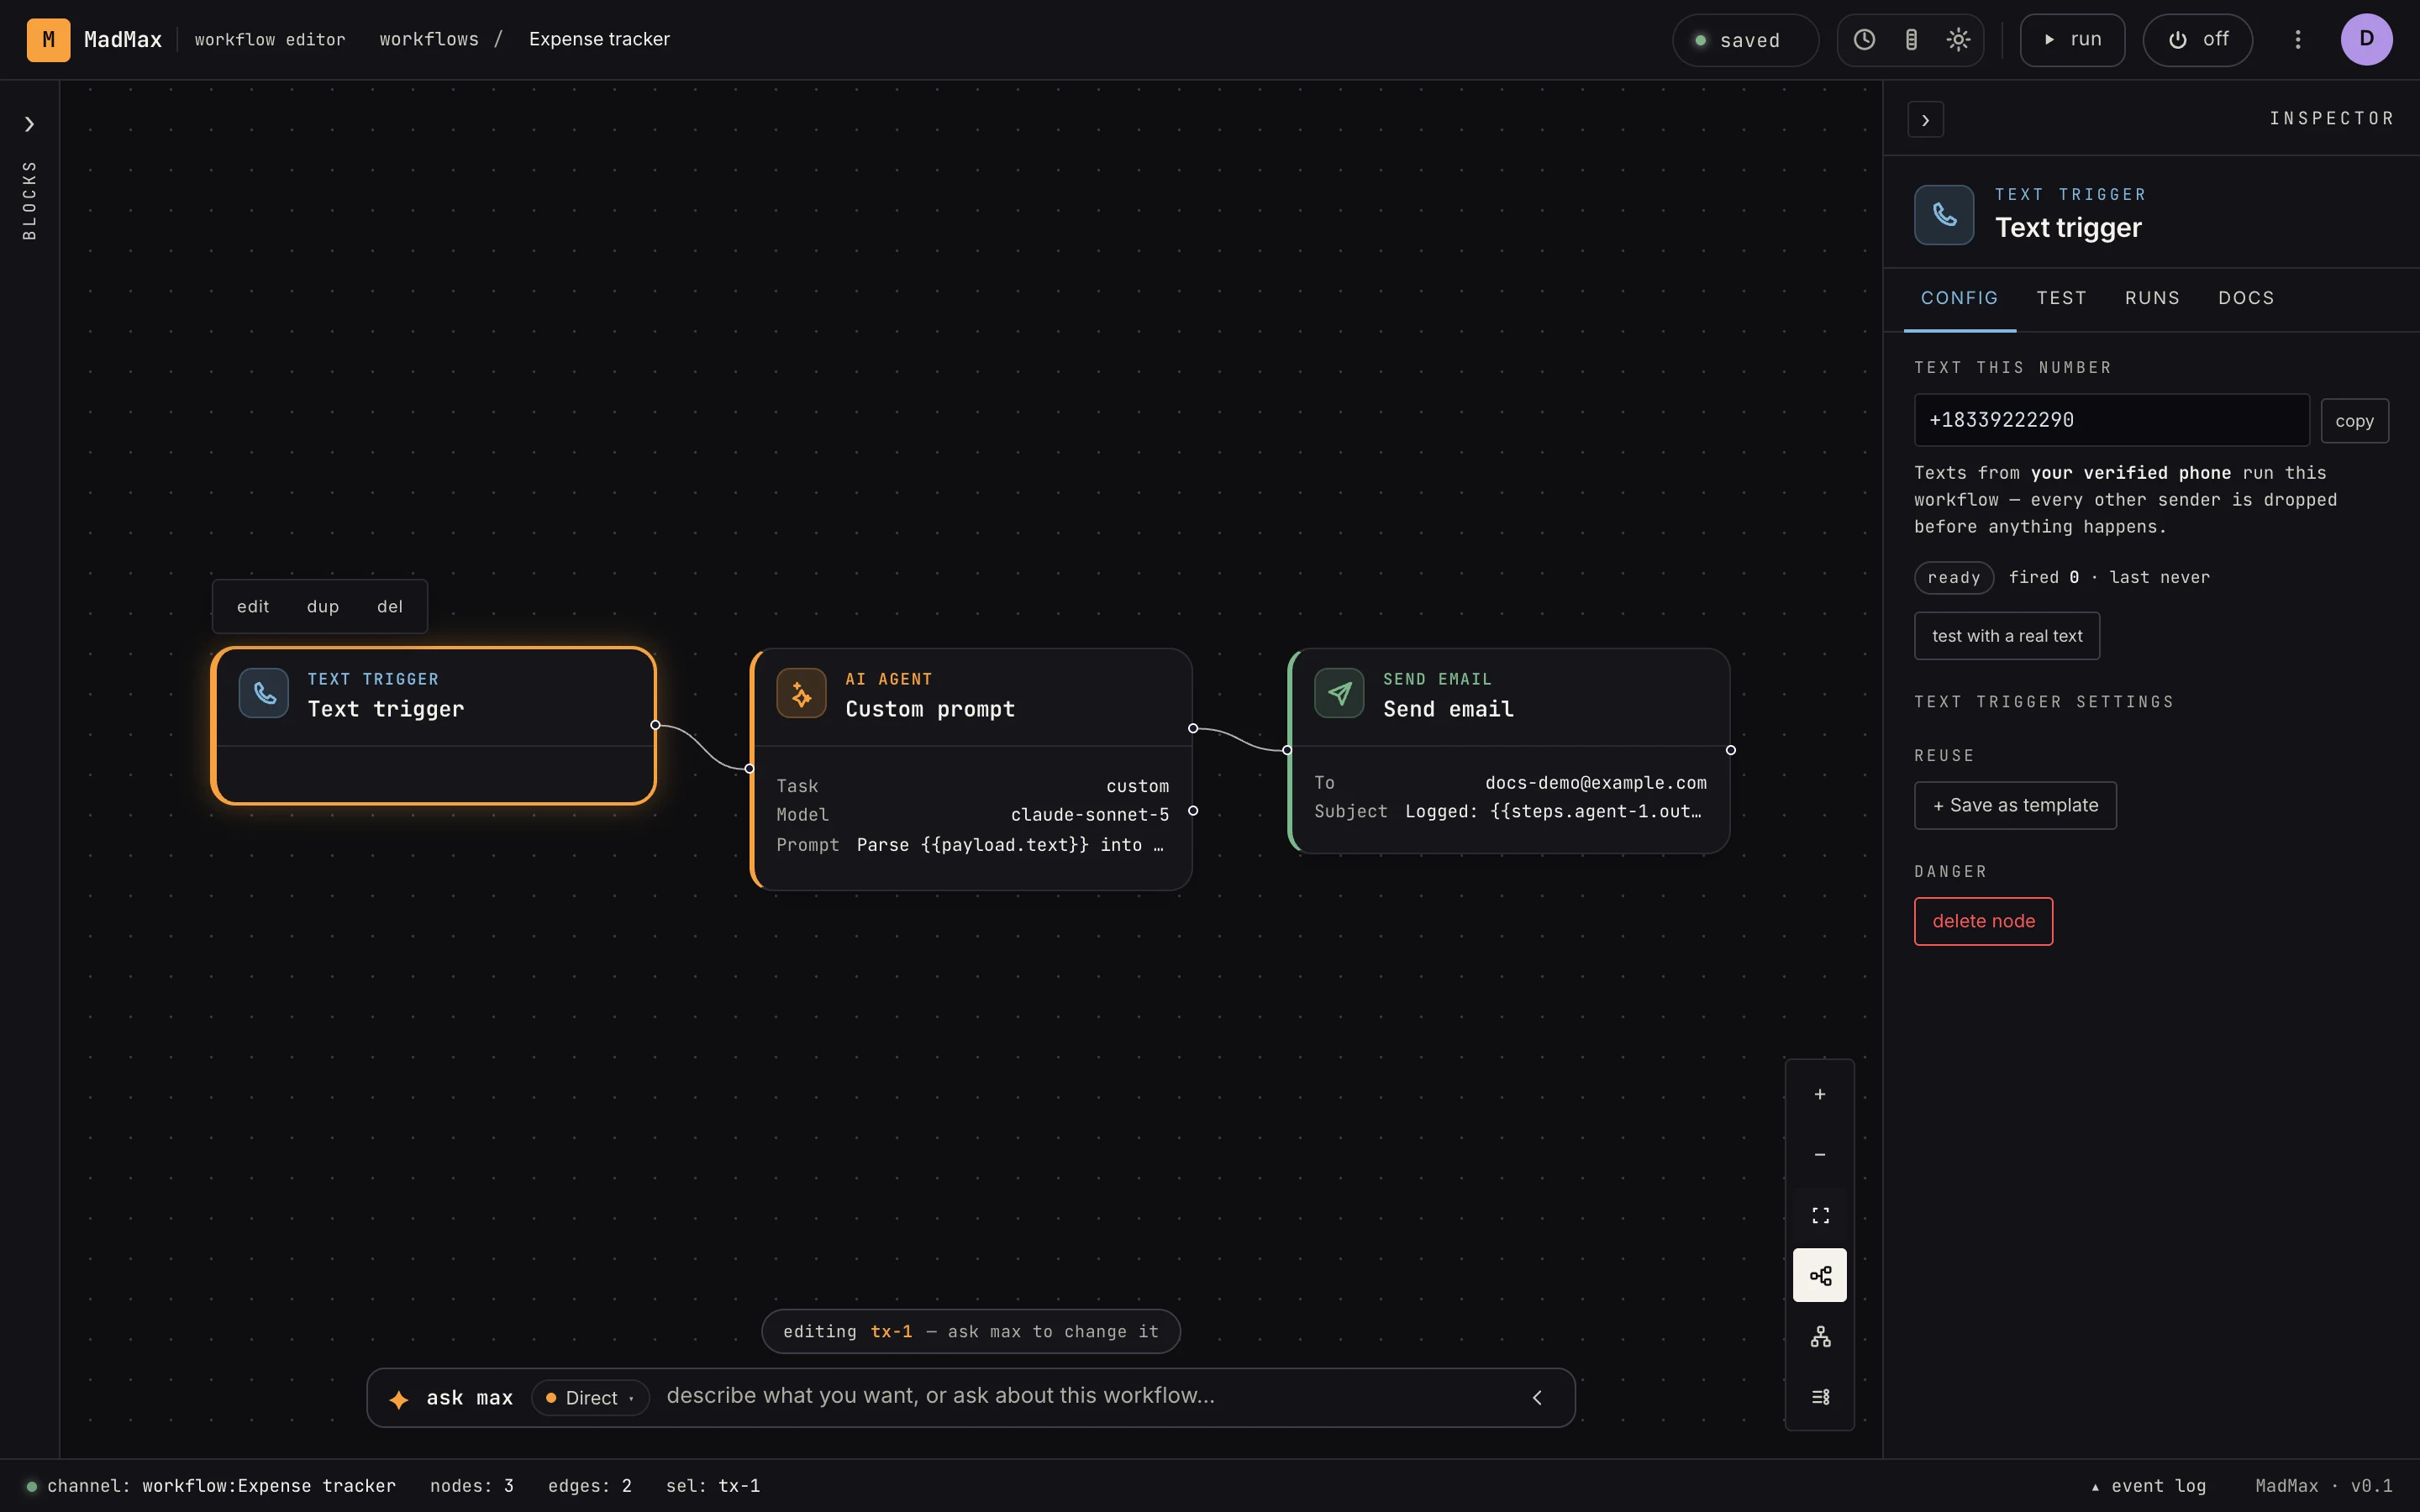Click Send email node output port
Viewport: 2420px width, 1512px height.
pos(1731,750)
